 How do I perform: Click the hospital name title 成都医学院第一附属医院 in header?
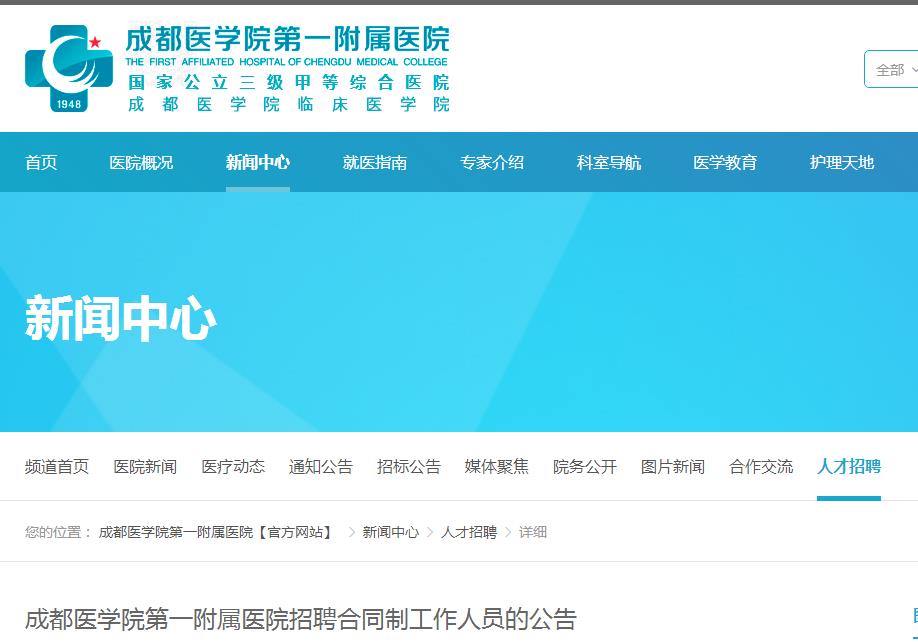click(x=287, y=39)
